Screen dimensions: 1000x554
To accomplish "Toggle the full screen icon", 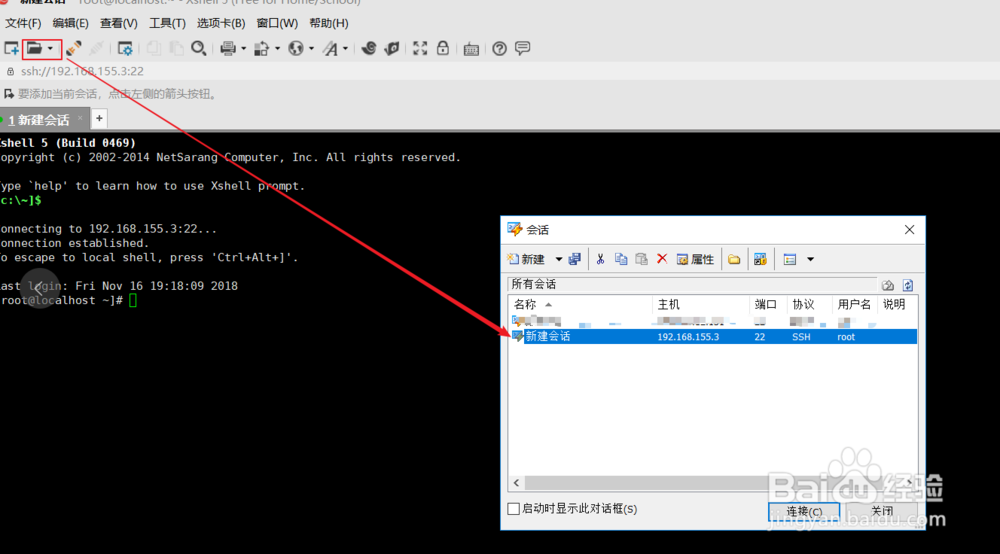I will pyautogui.click(x=420, y=48).
